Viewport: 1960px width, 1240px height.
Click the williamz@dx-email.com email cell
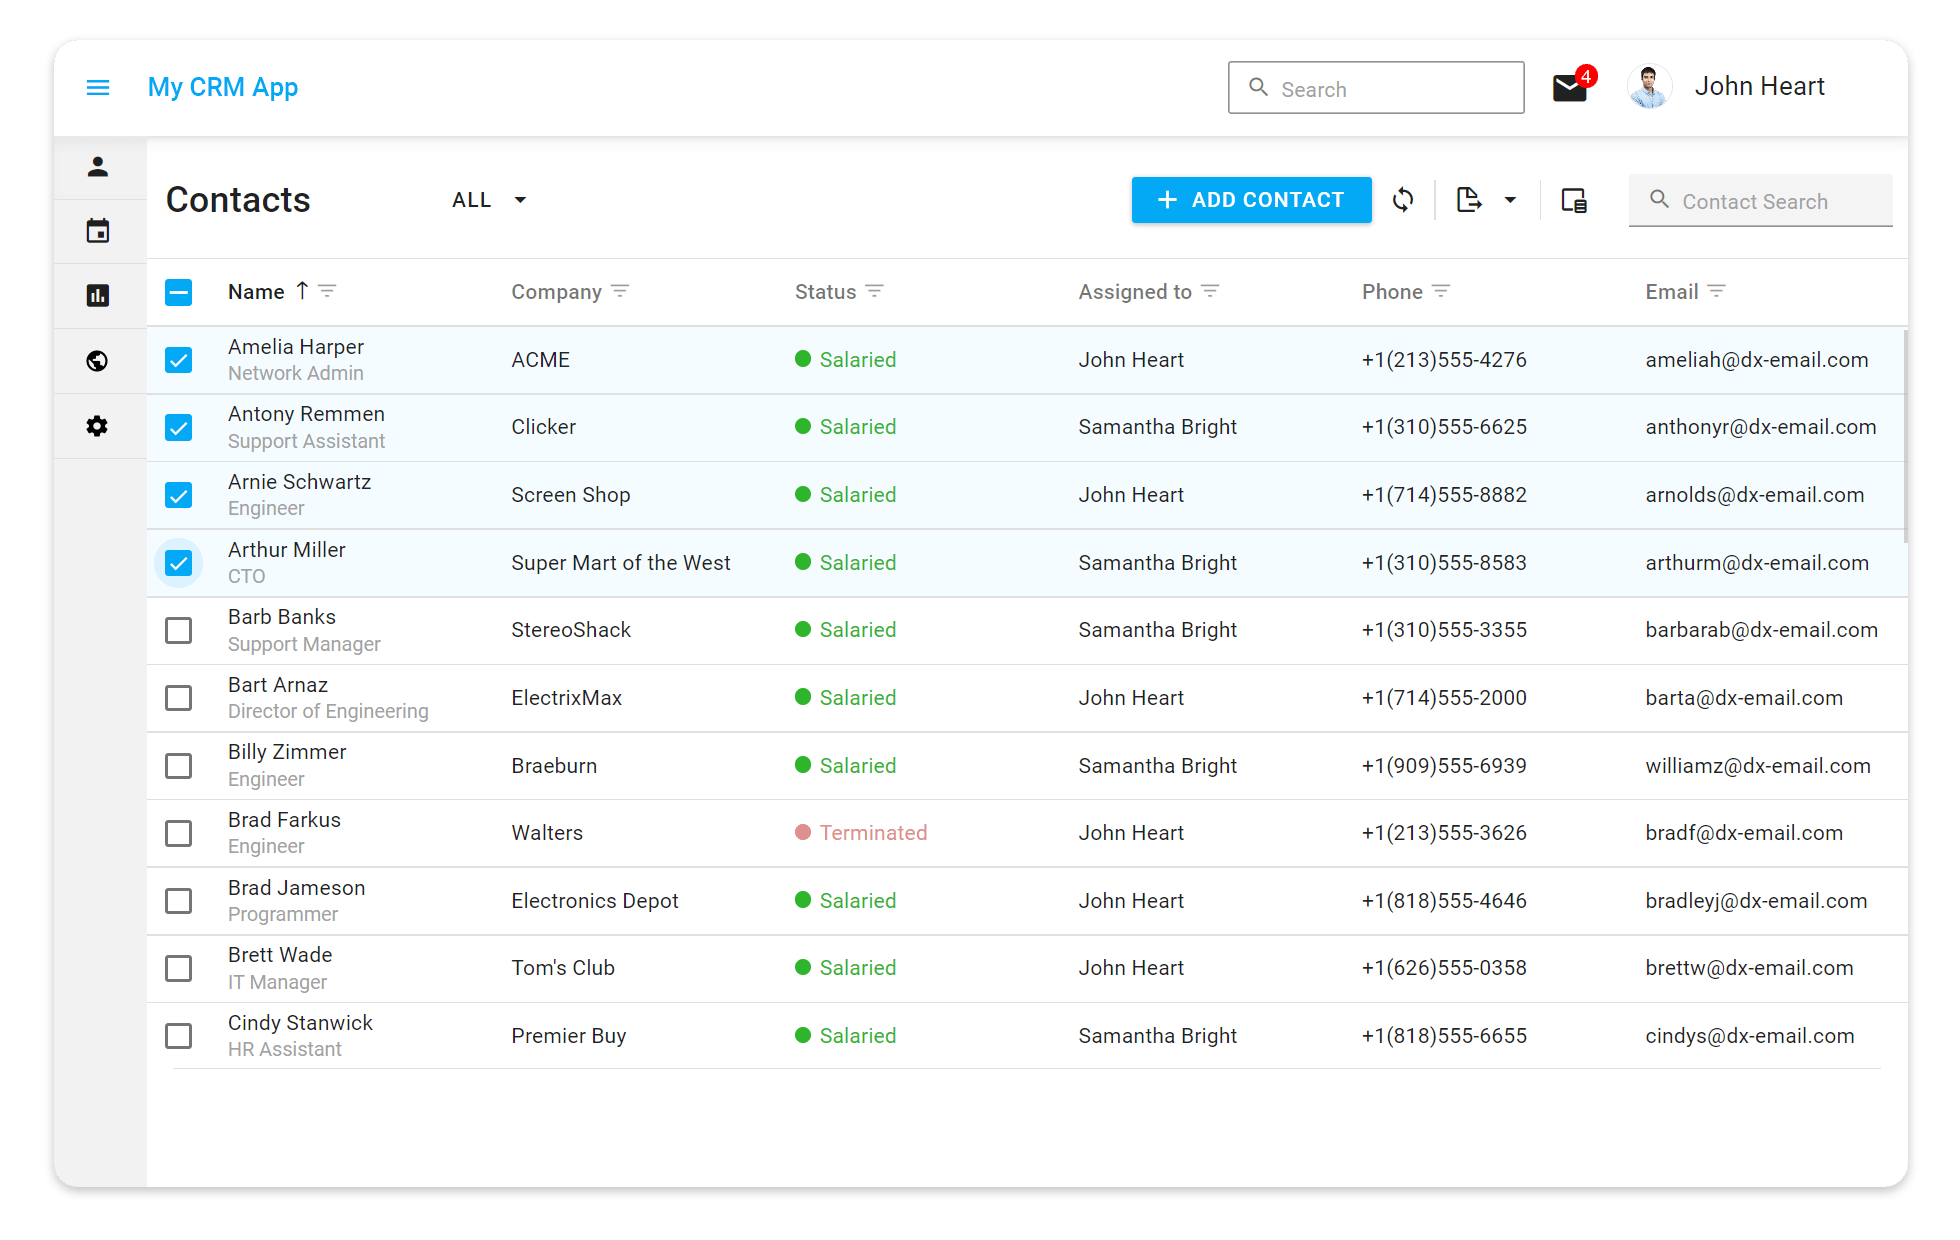click(x=1758, y=766)
